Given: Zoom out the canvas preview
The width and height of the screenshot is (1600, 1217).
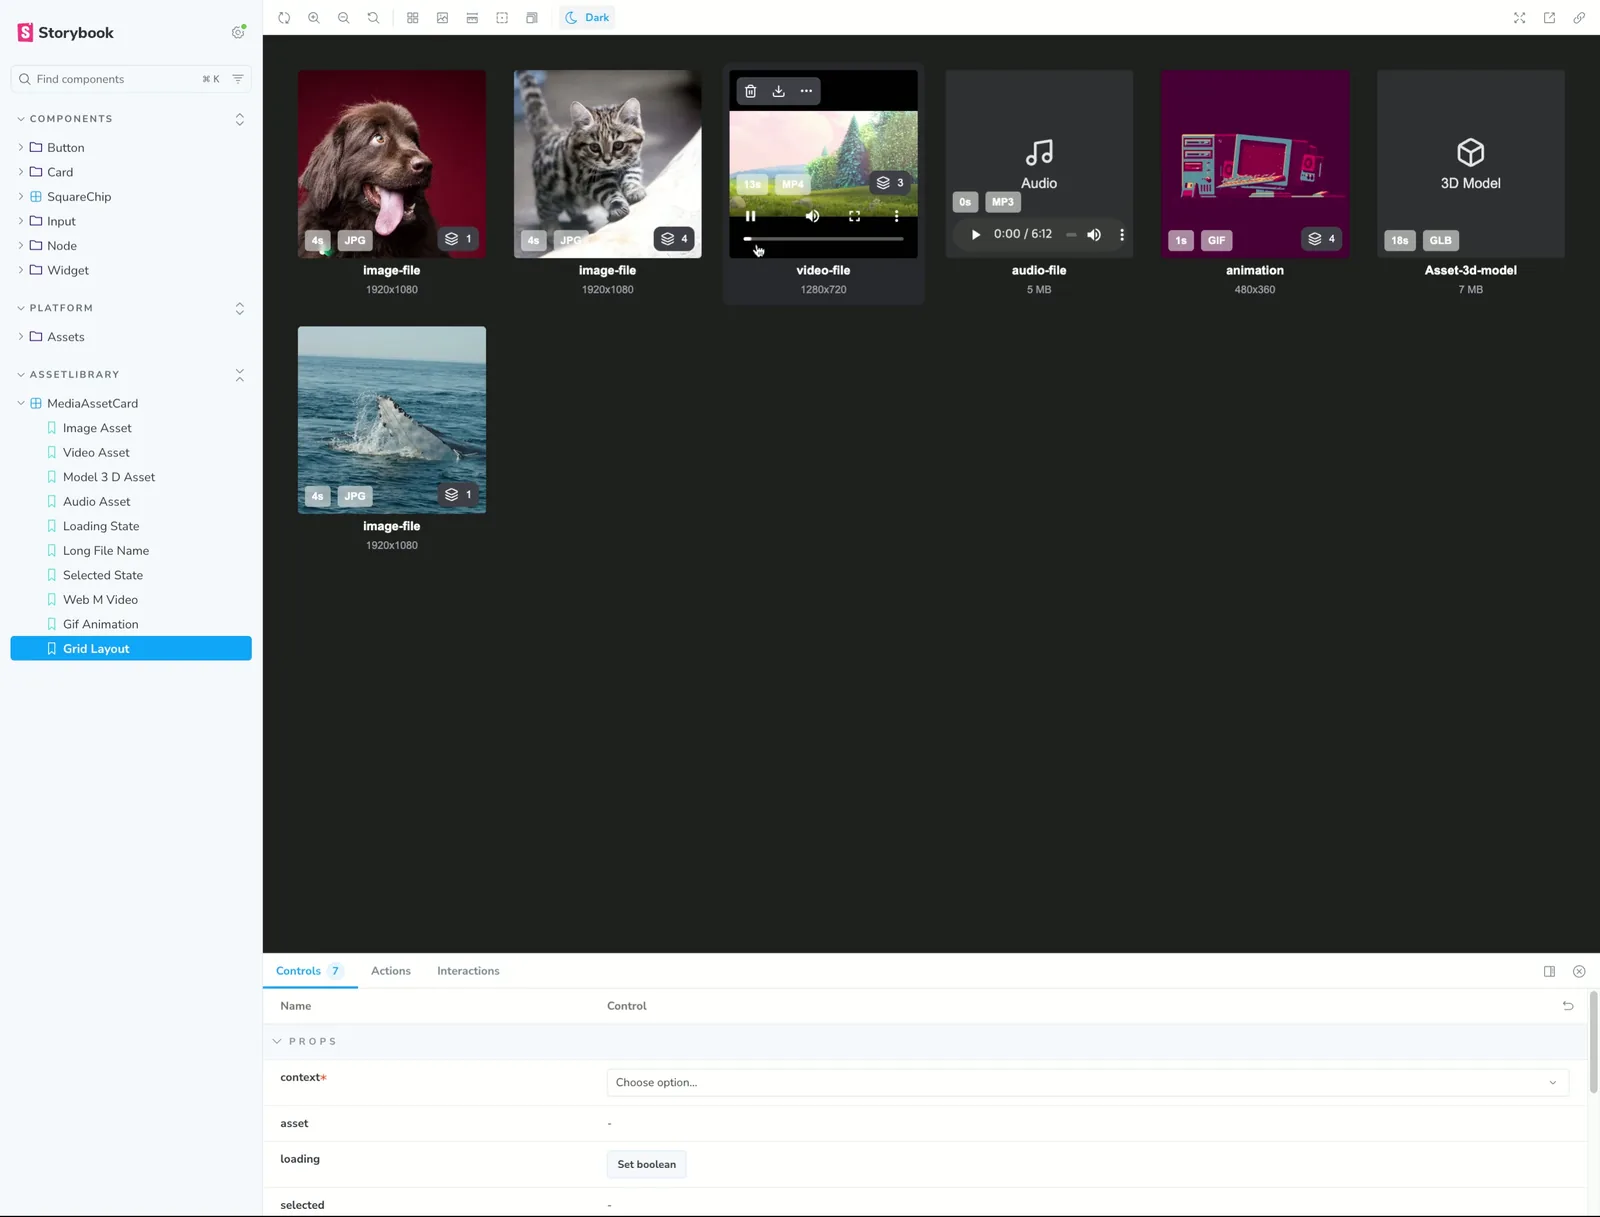Looking at the screenshot, I should pyautogui.click(x=344, y=18).
